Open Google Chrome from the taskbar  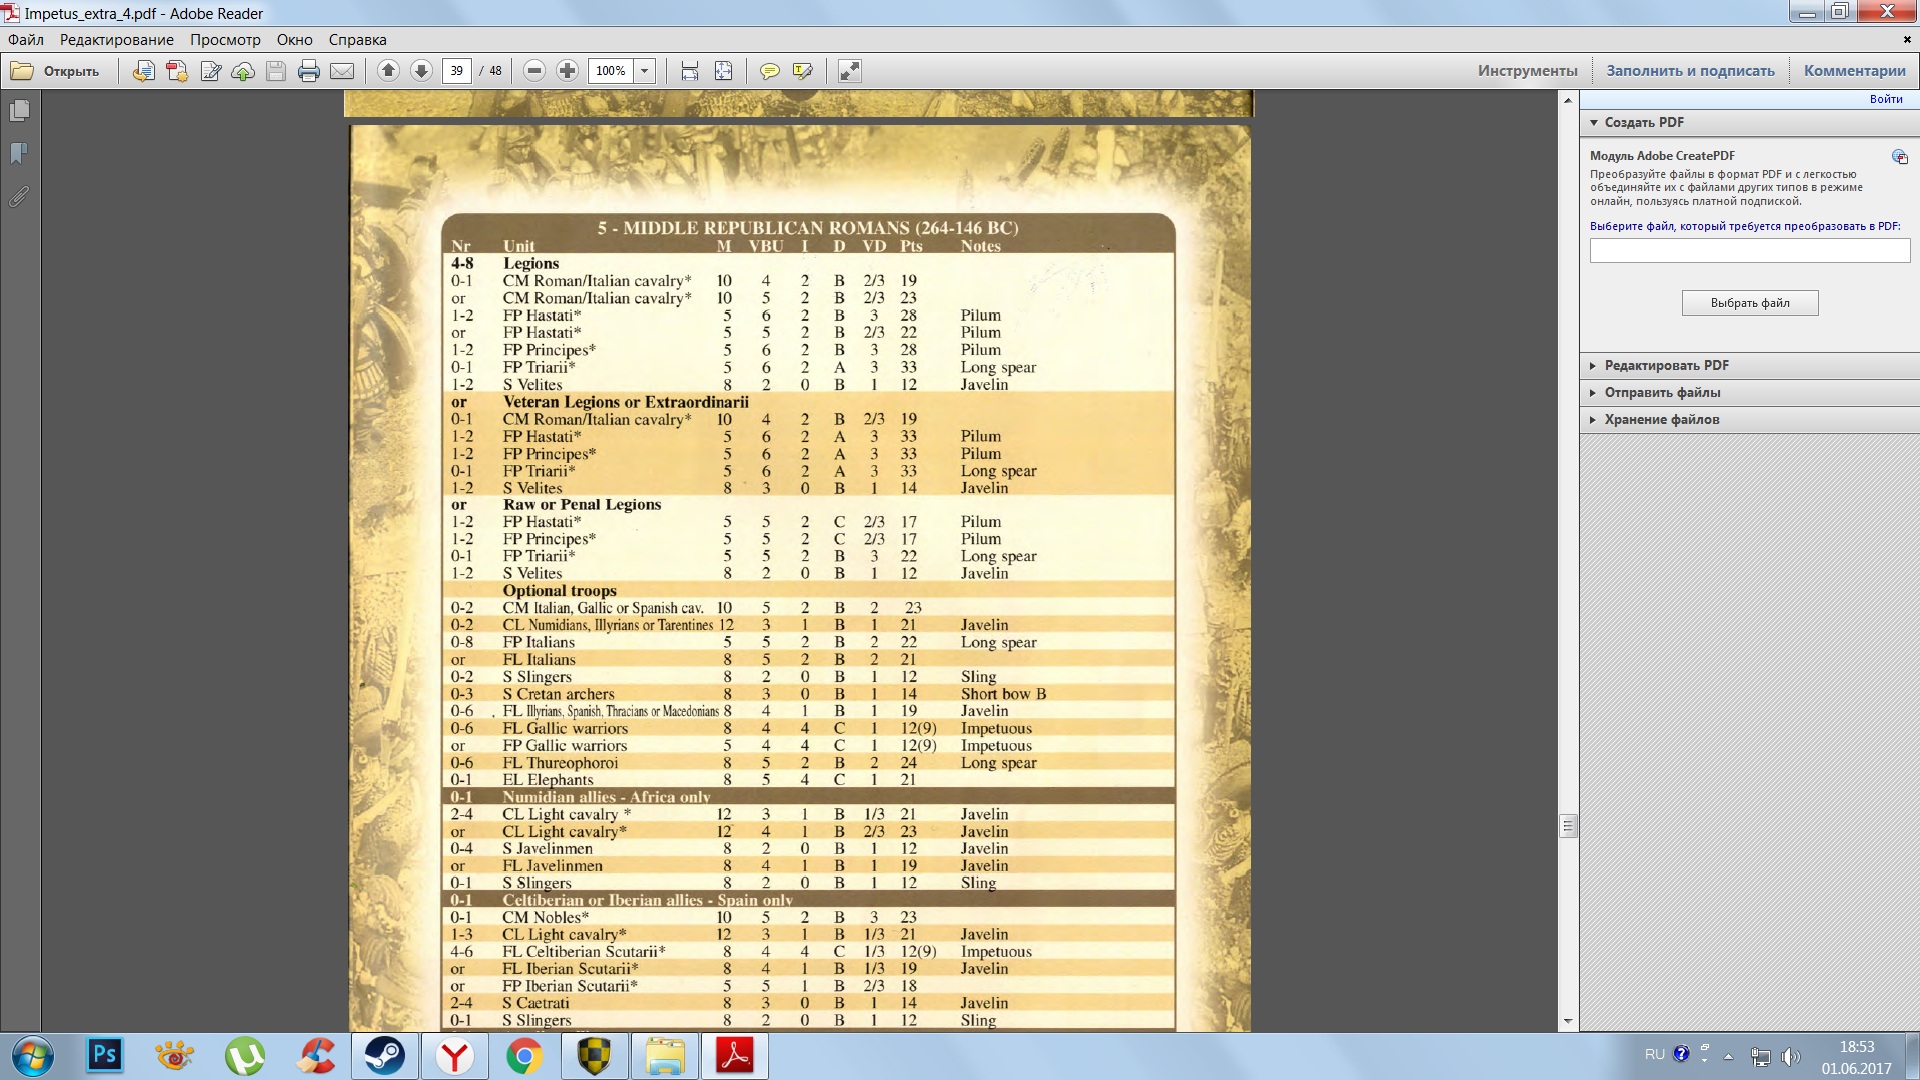point(525,1056)
